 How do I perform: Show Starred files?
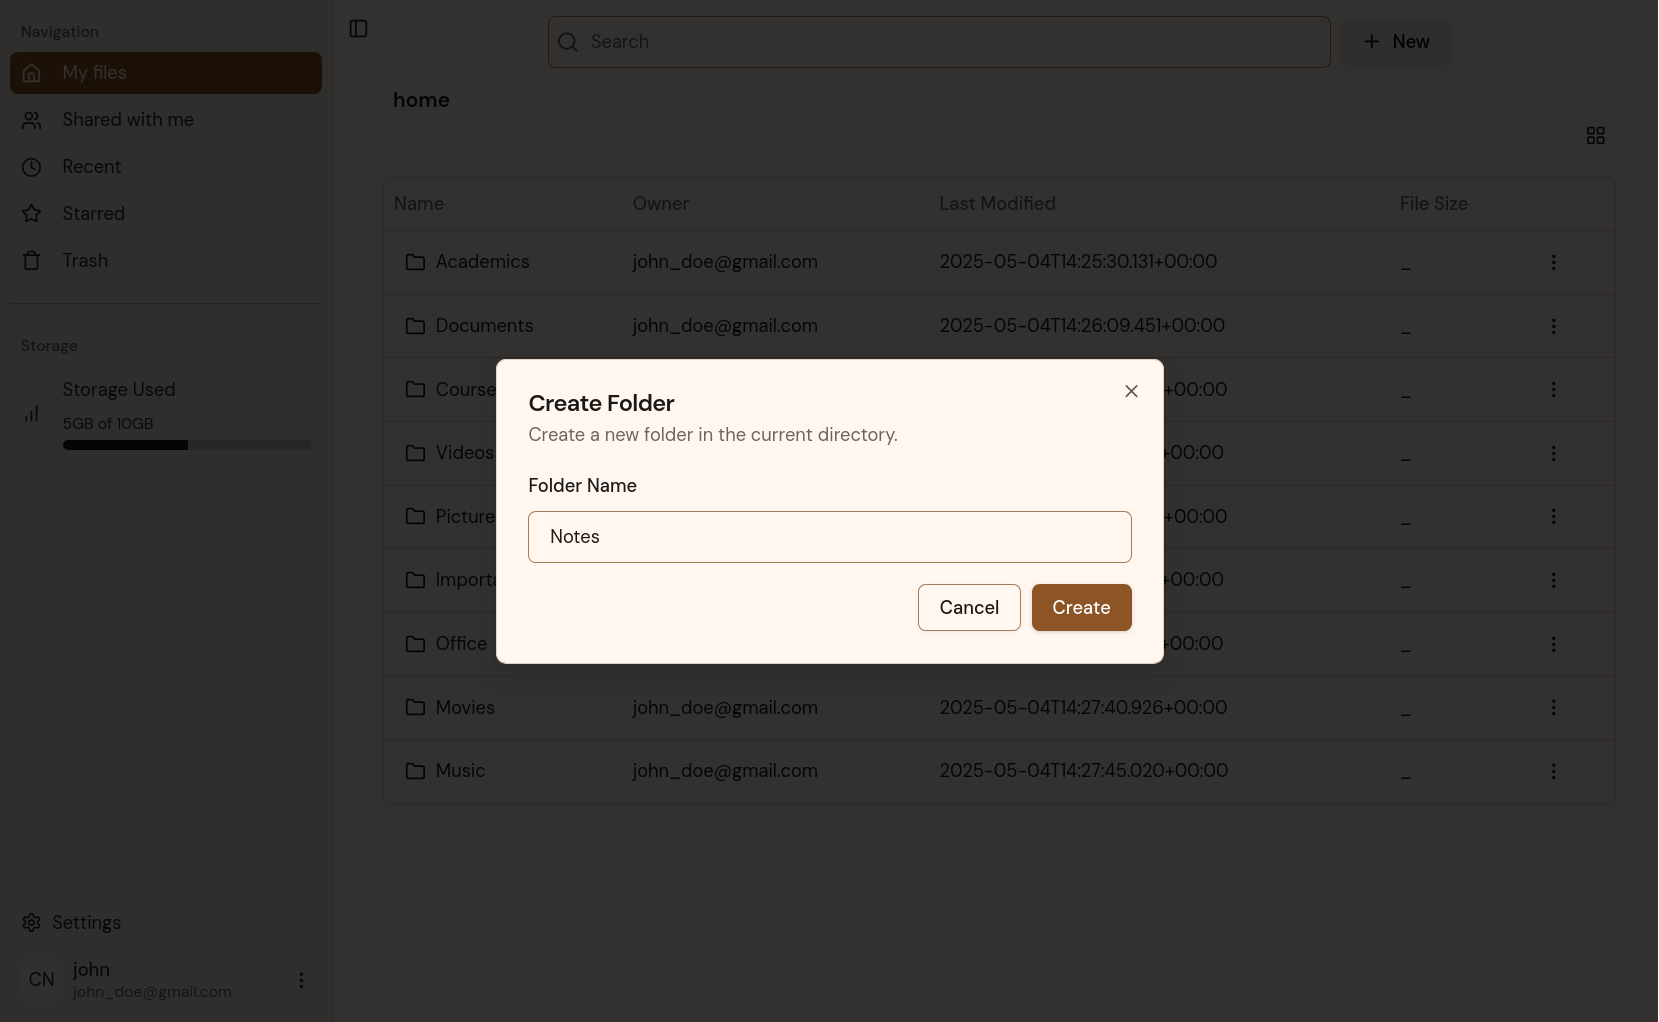pos(166,214)
